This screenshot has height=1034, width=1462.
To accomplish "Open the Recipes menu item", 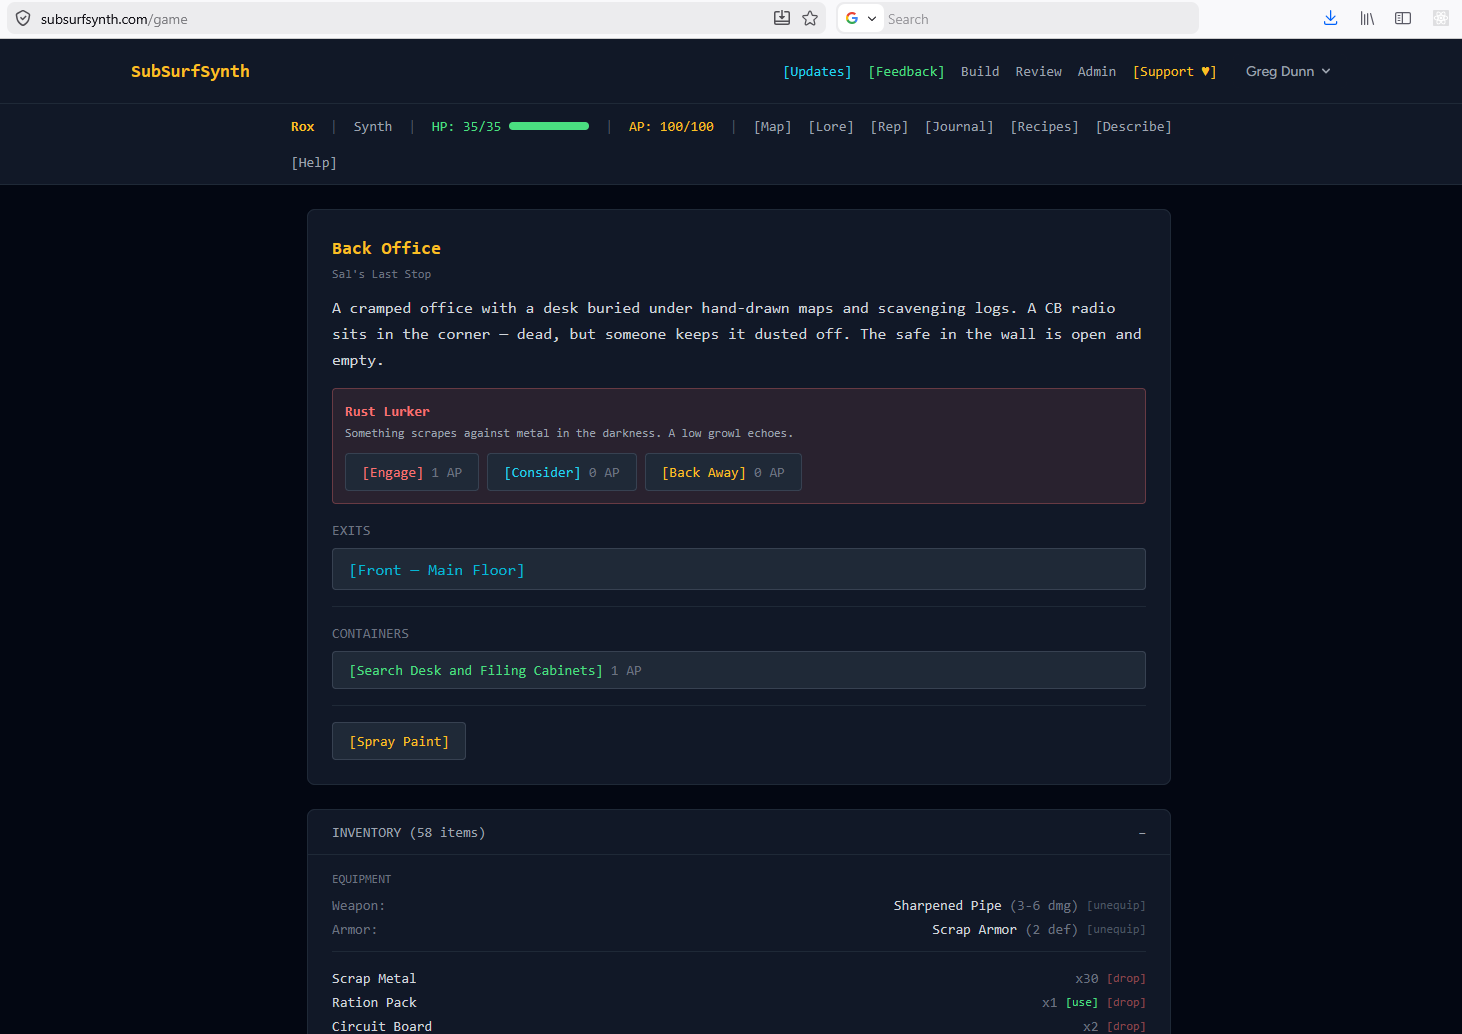I will click(x=1044, y=127).
